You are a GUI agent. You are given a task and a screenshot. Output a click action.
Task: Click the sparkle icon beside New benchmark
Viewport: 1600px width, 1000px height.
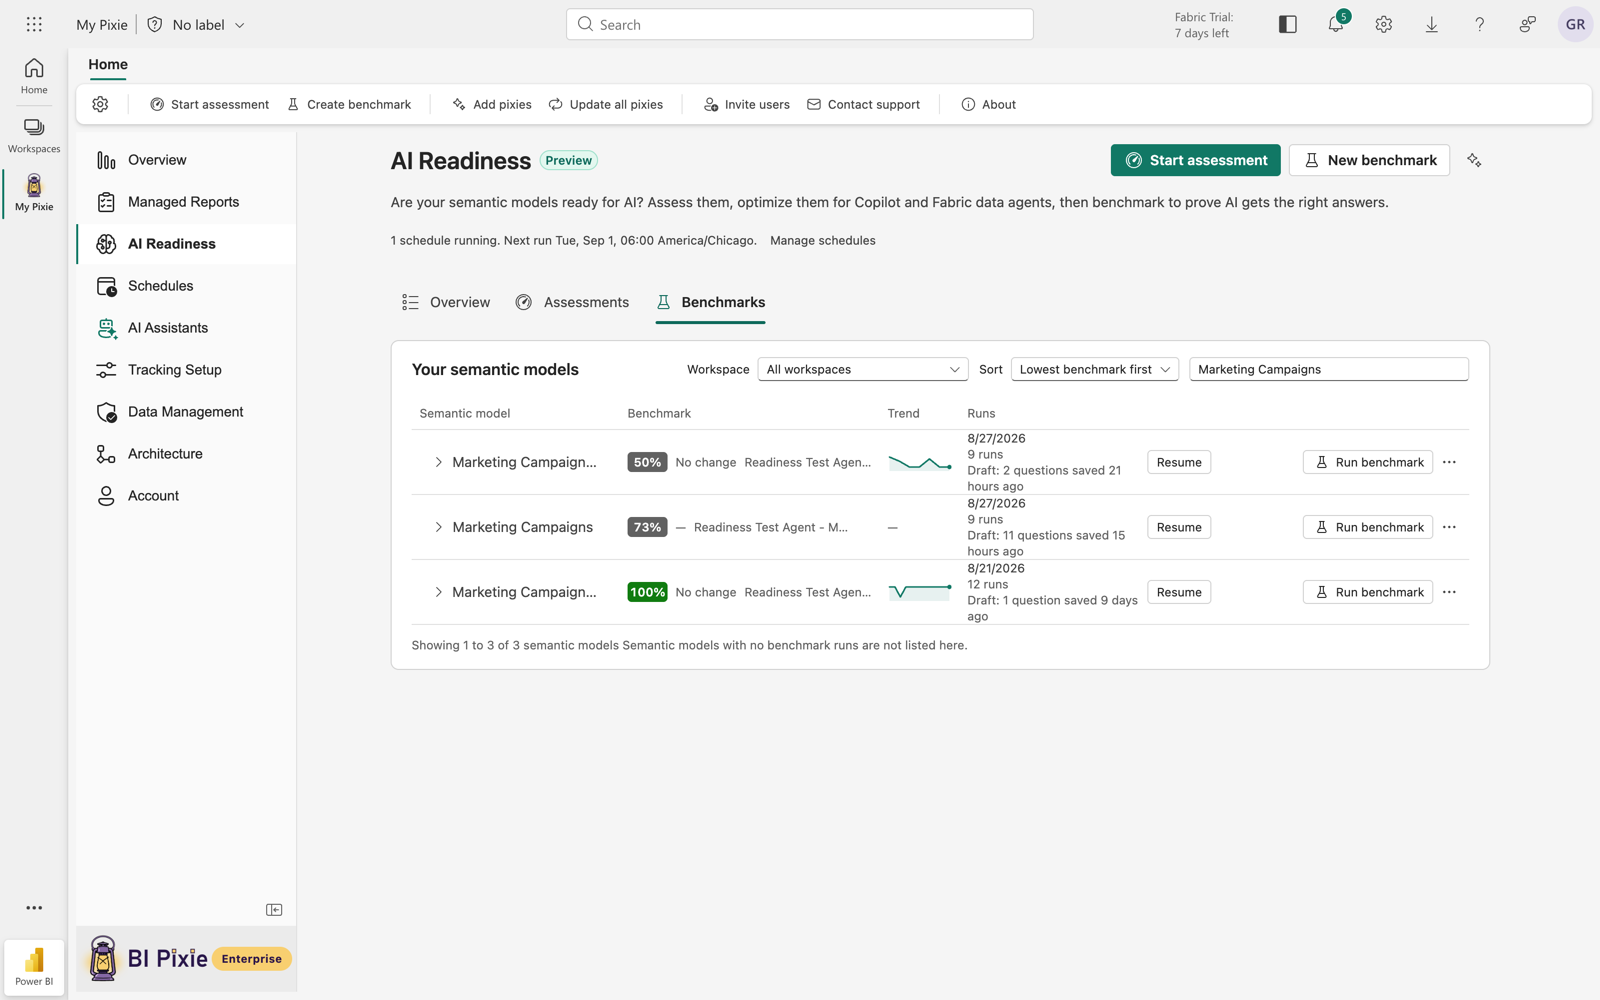click(x=1474, y=160)
